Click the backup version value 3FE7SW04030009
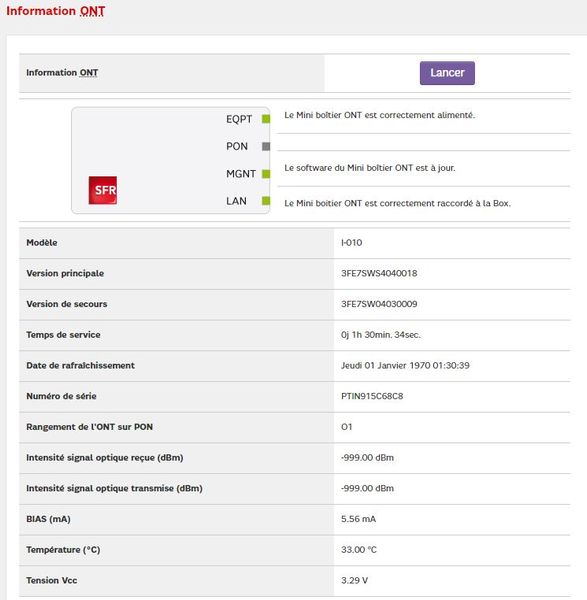Viewport: 587px width, 600px height. tap(379, 304)
